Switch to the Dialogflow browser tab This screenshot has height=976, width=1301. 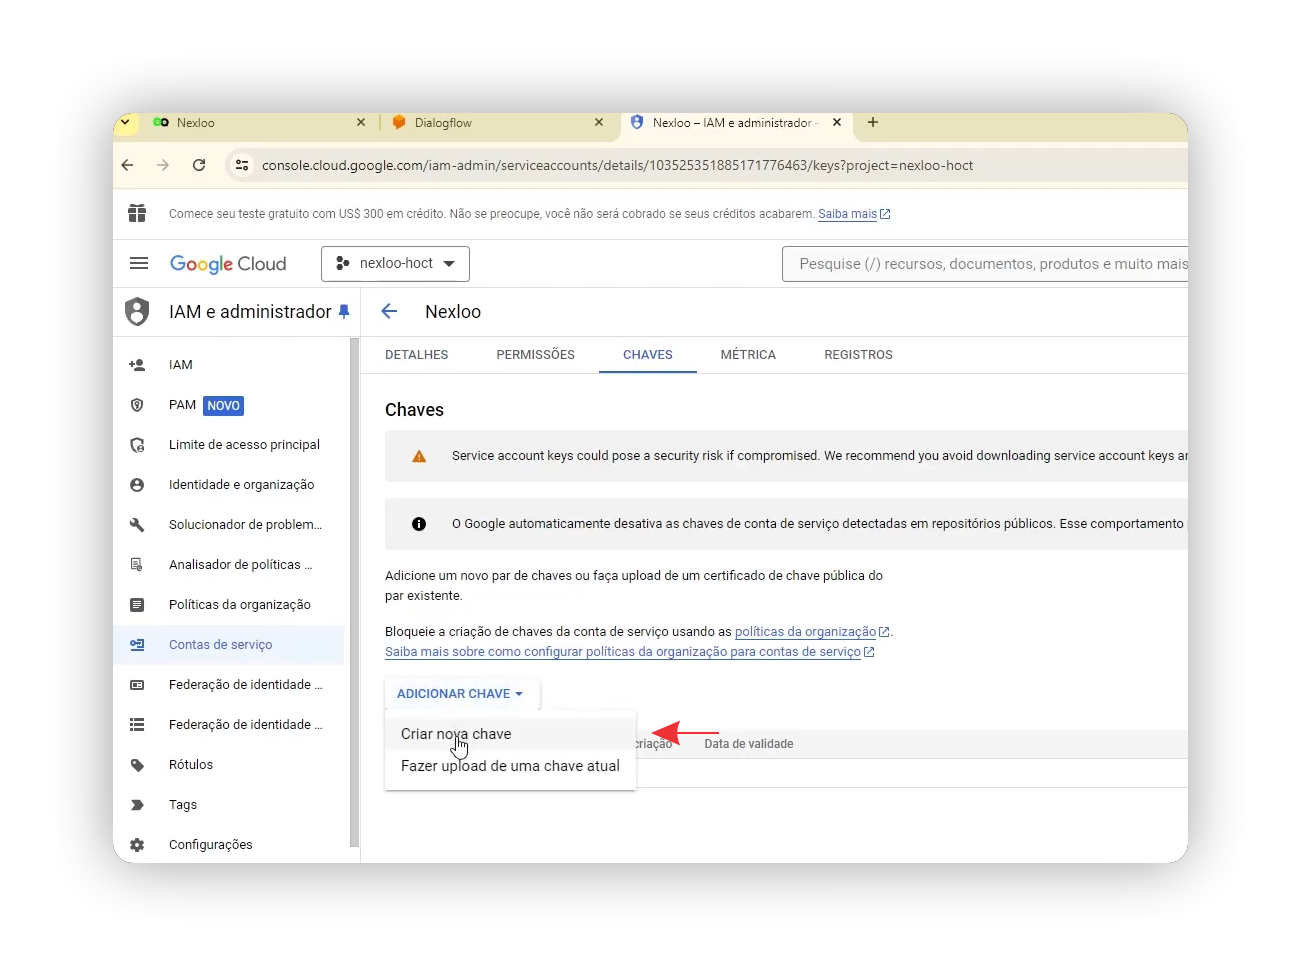(x=497, y=123)
